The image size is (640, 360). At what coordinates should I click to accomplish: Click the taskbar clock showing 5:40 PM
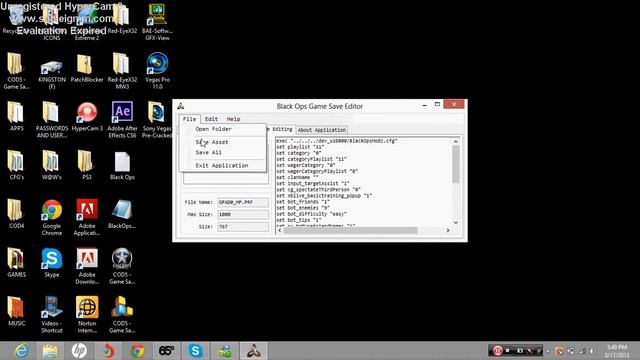tap(617, 351)
